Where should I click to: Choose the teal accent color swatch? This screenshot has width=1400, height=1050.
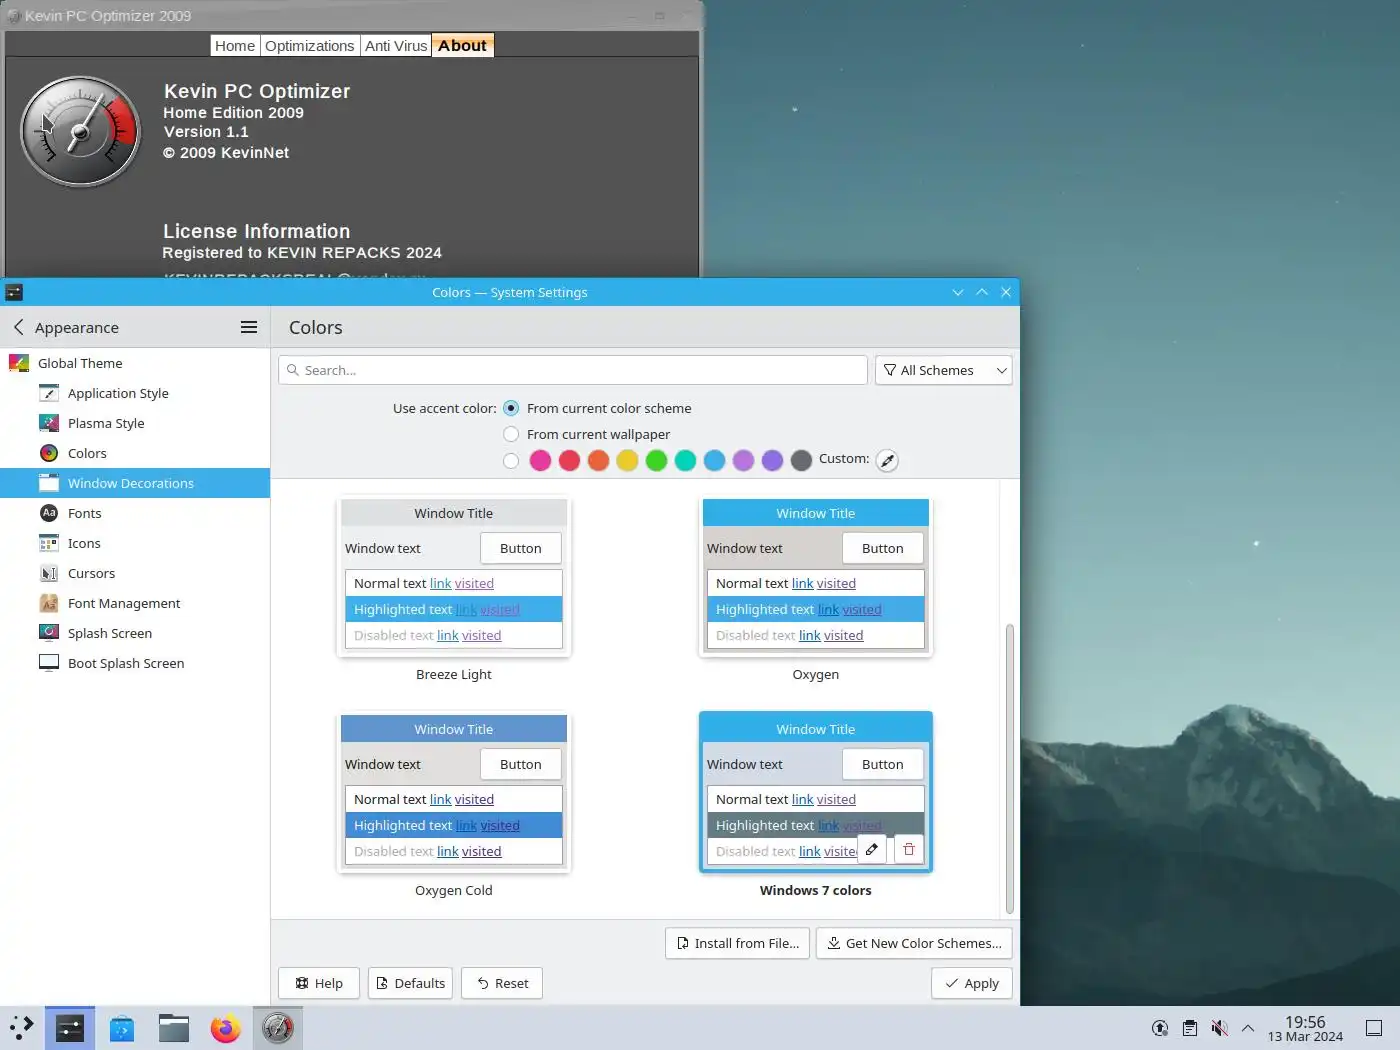(685, 460)
